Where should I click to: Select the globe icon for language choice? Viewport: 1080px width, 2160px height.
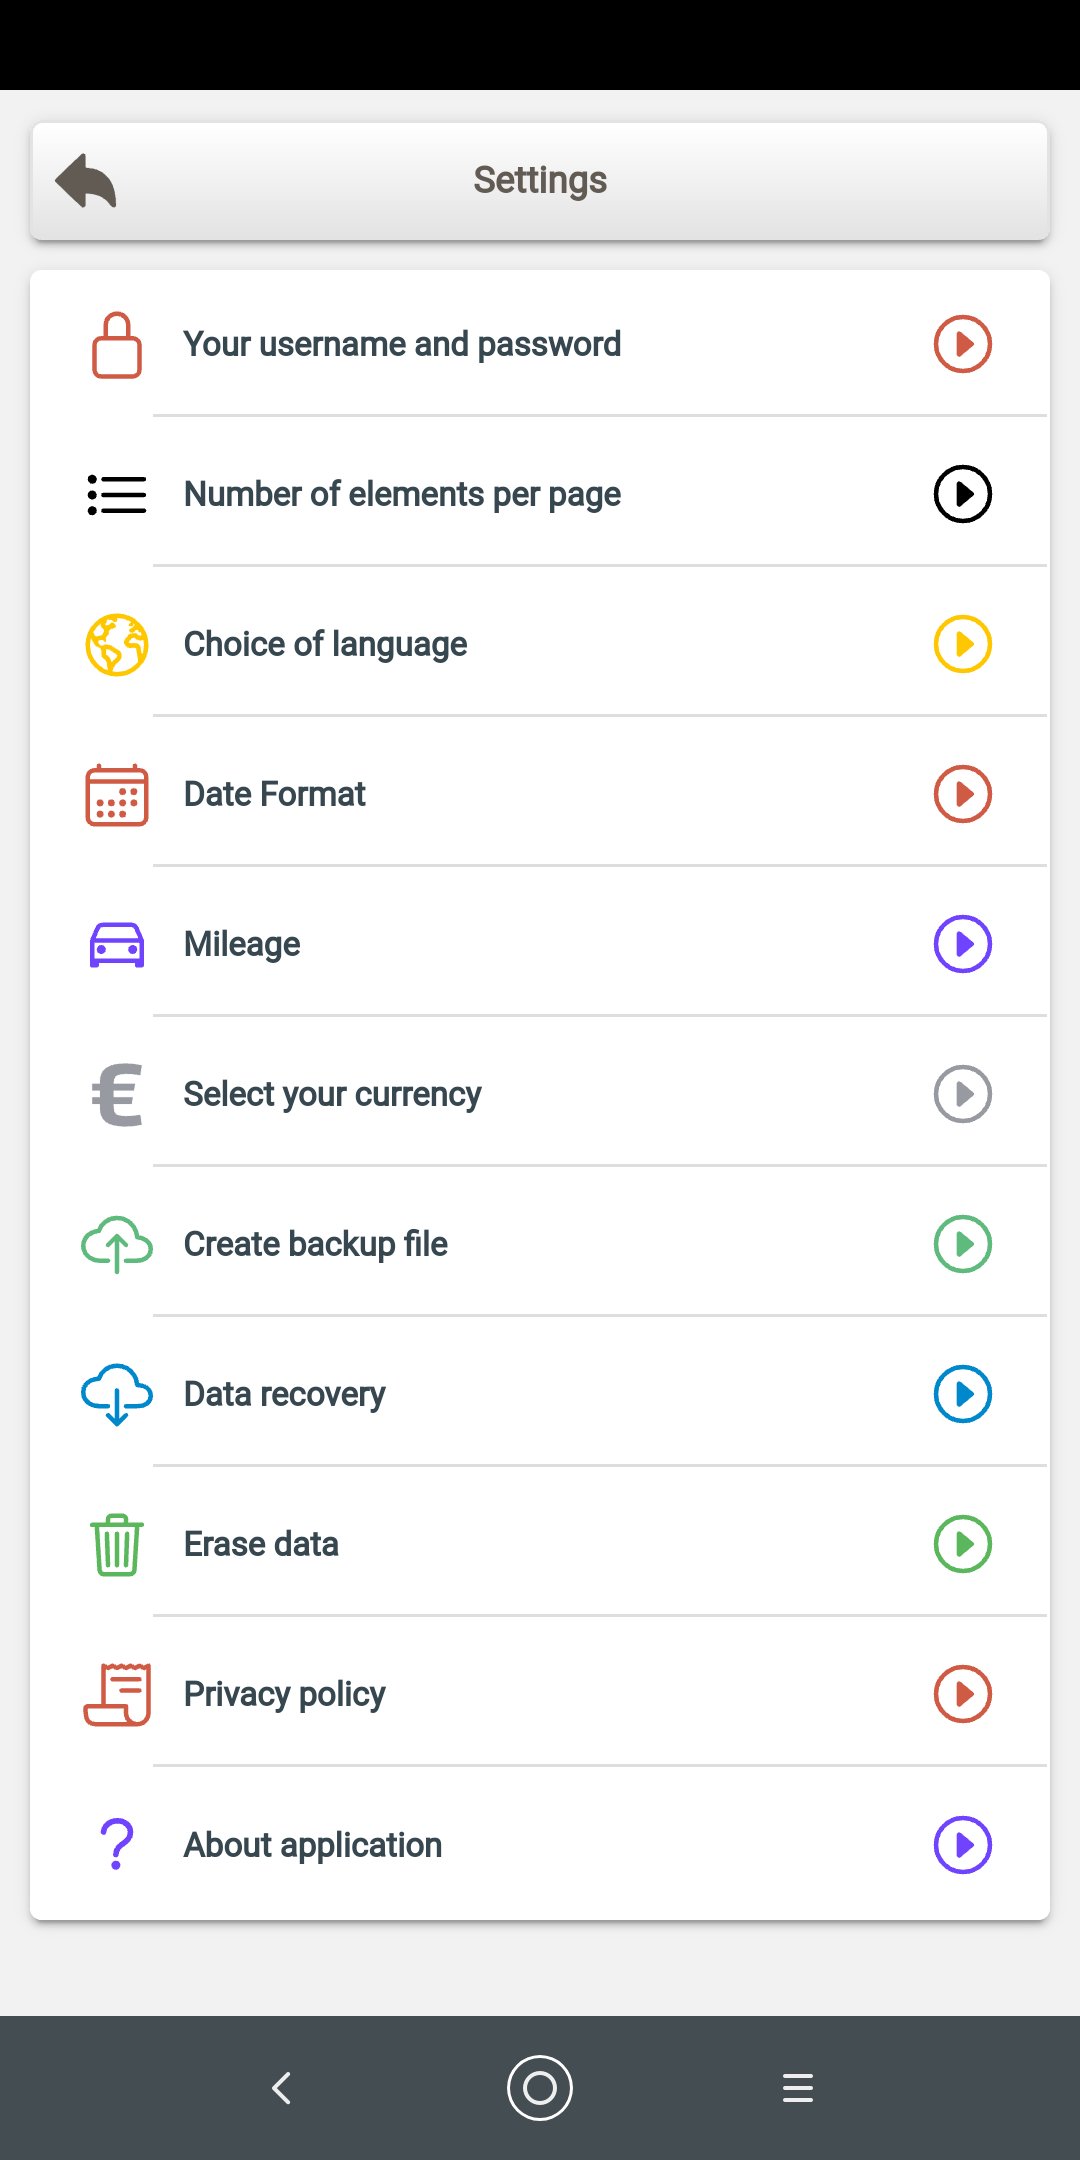point(117,645)
